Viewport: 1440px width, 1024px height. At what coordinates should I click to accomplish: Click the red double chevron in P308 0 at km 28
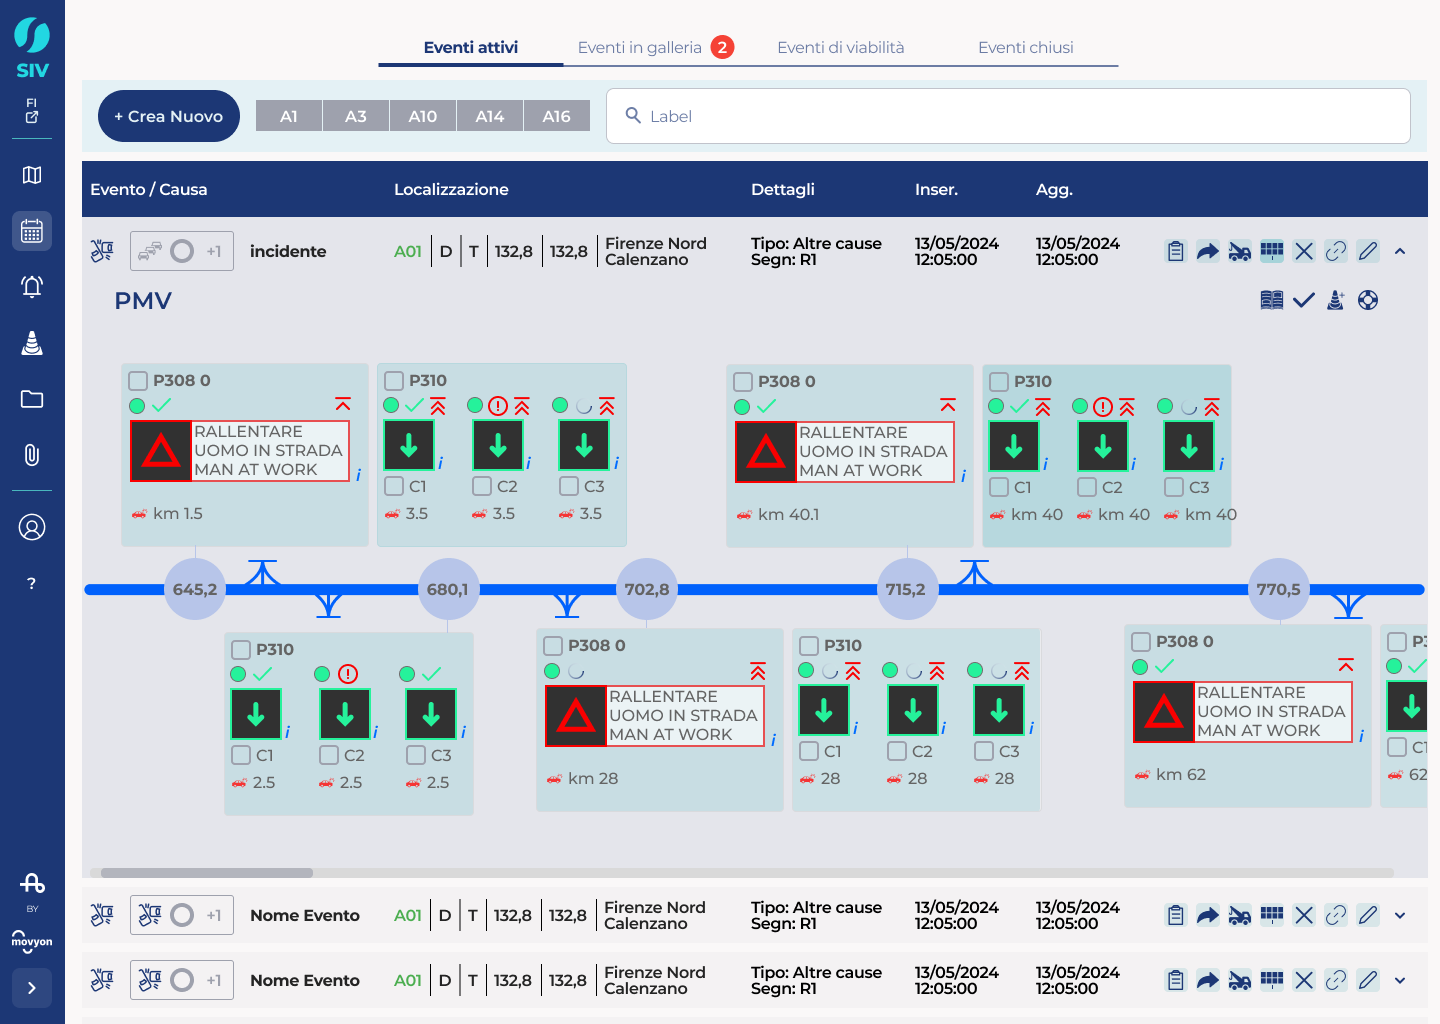pos(758,671)
